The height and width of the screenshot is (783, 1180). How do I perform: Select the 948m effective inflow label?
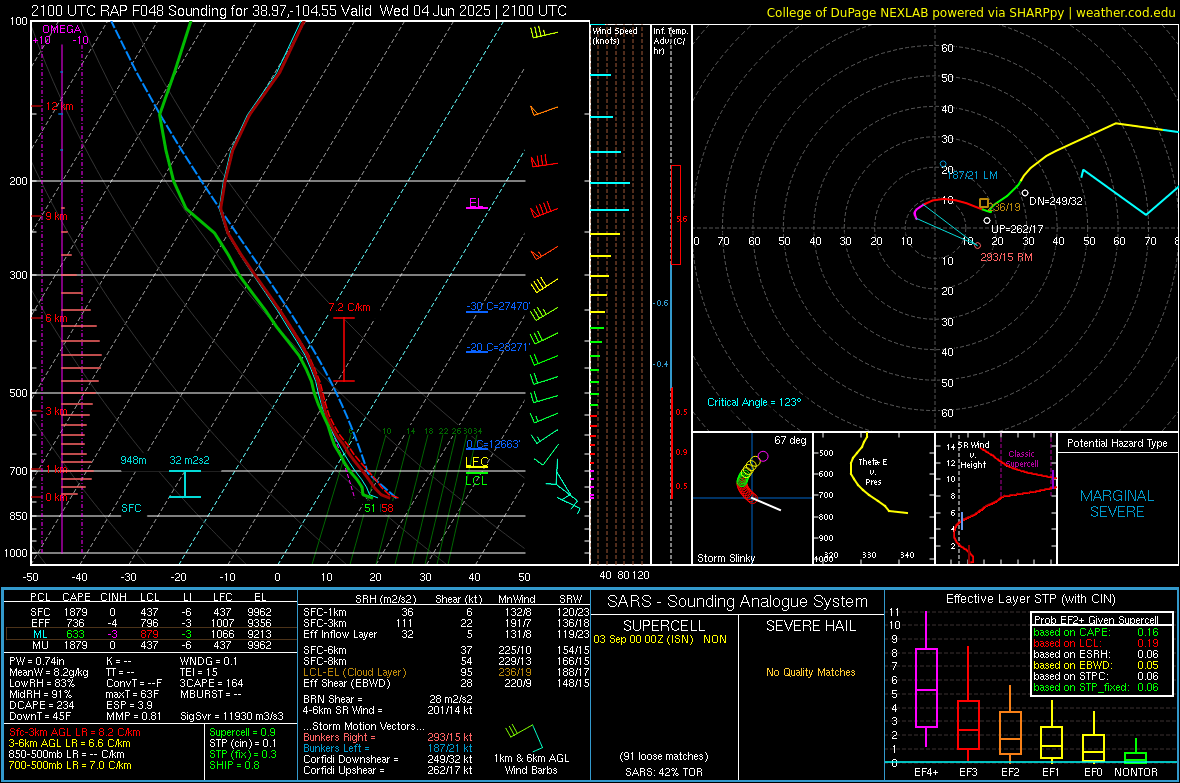click(133, 460)
